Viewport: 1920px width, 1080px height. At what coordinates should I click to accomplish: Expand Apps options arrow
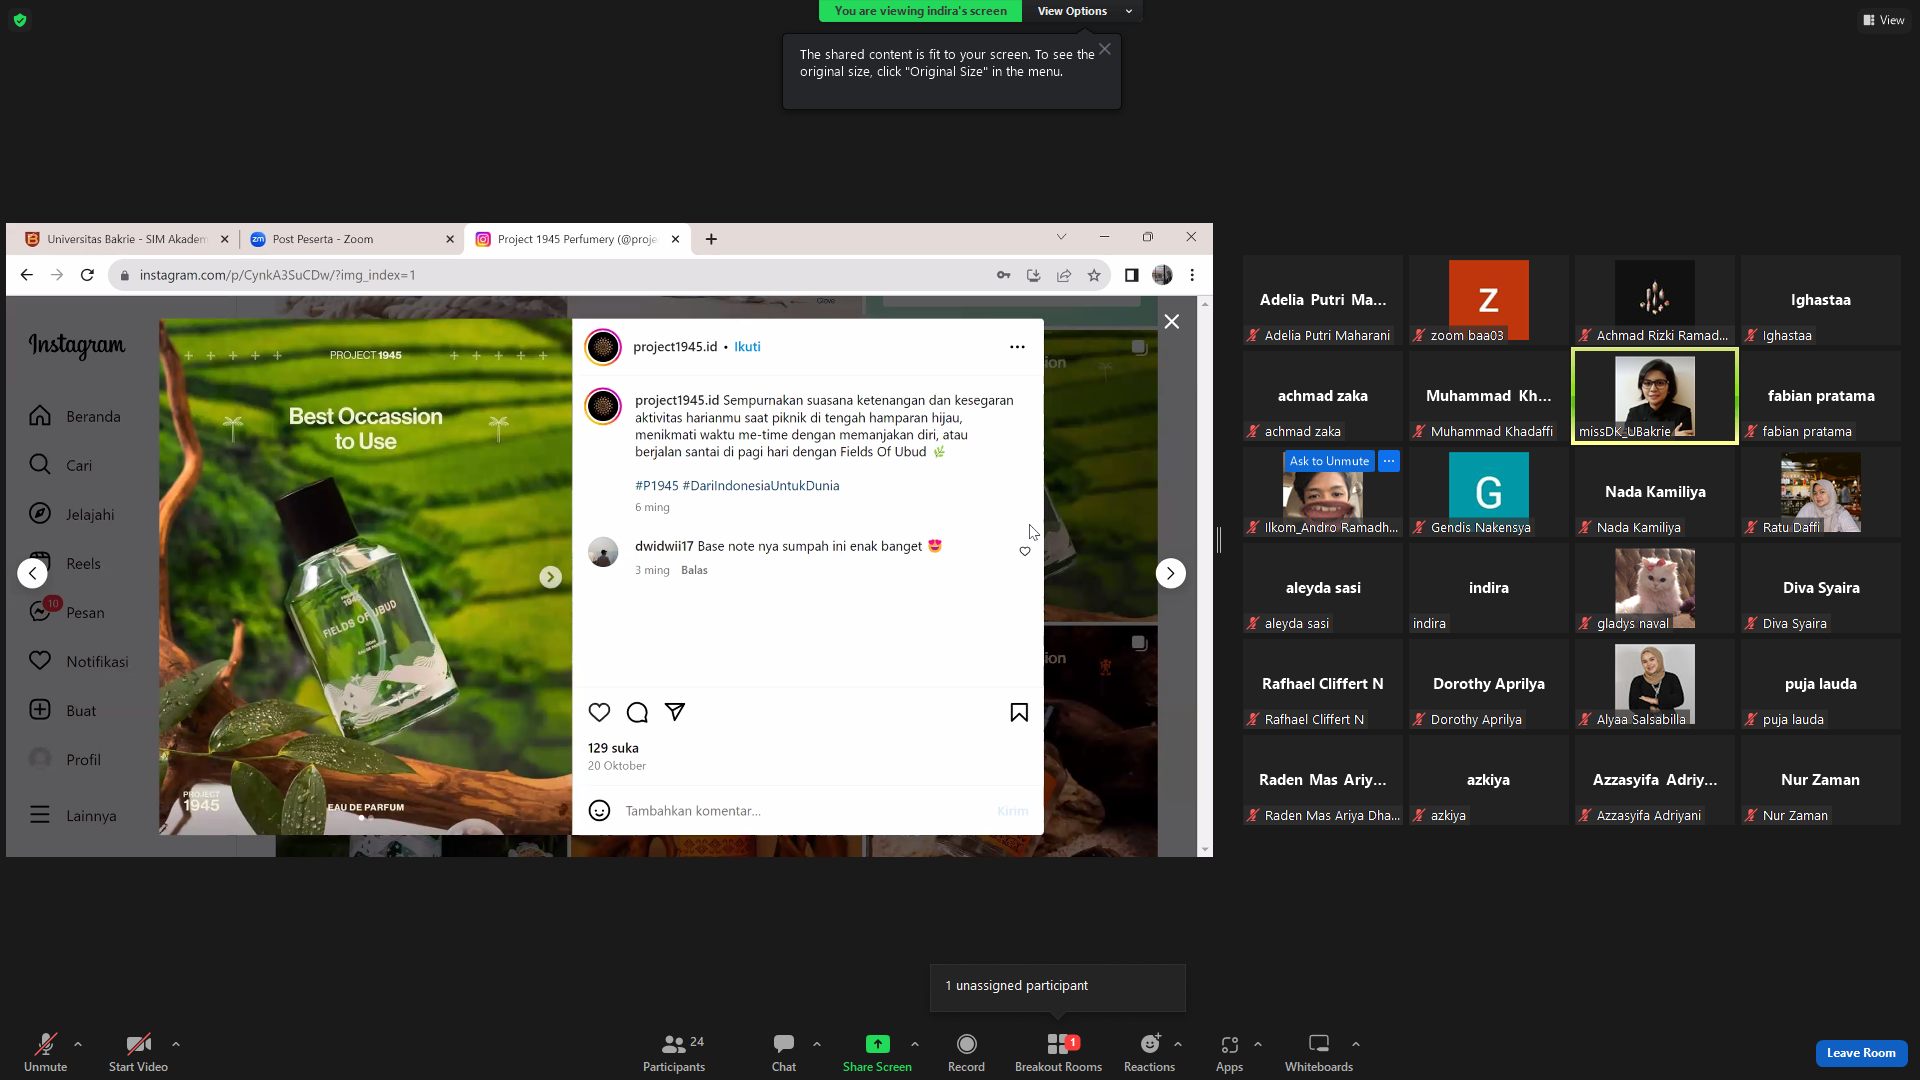(x=1258, y=1044)
